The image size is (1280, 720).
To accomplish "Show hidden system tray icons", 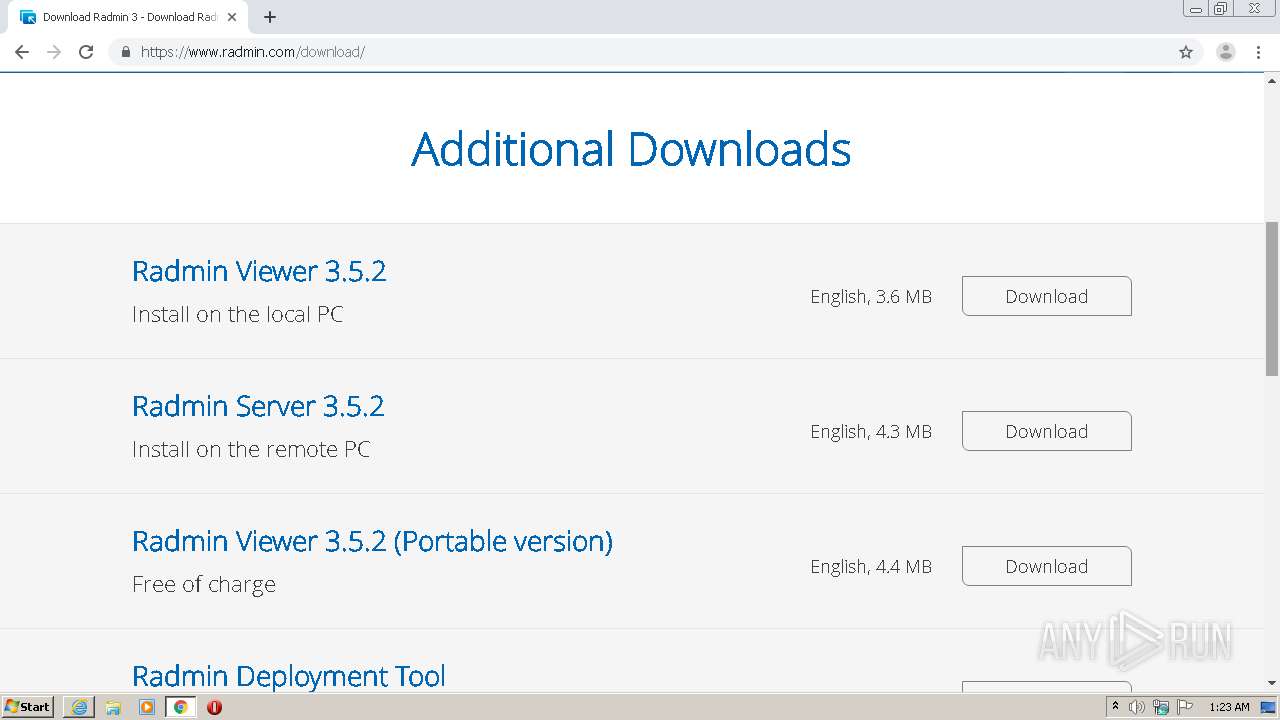I will tap(1115, 707).
